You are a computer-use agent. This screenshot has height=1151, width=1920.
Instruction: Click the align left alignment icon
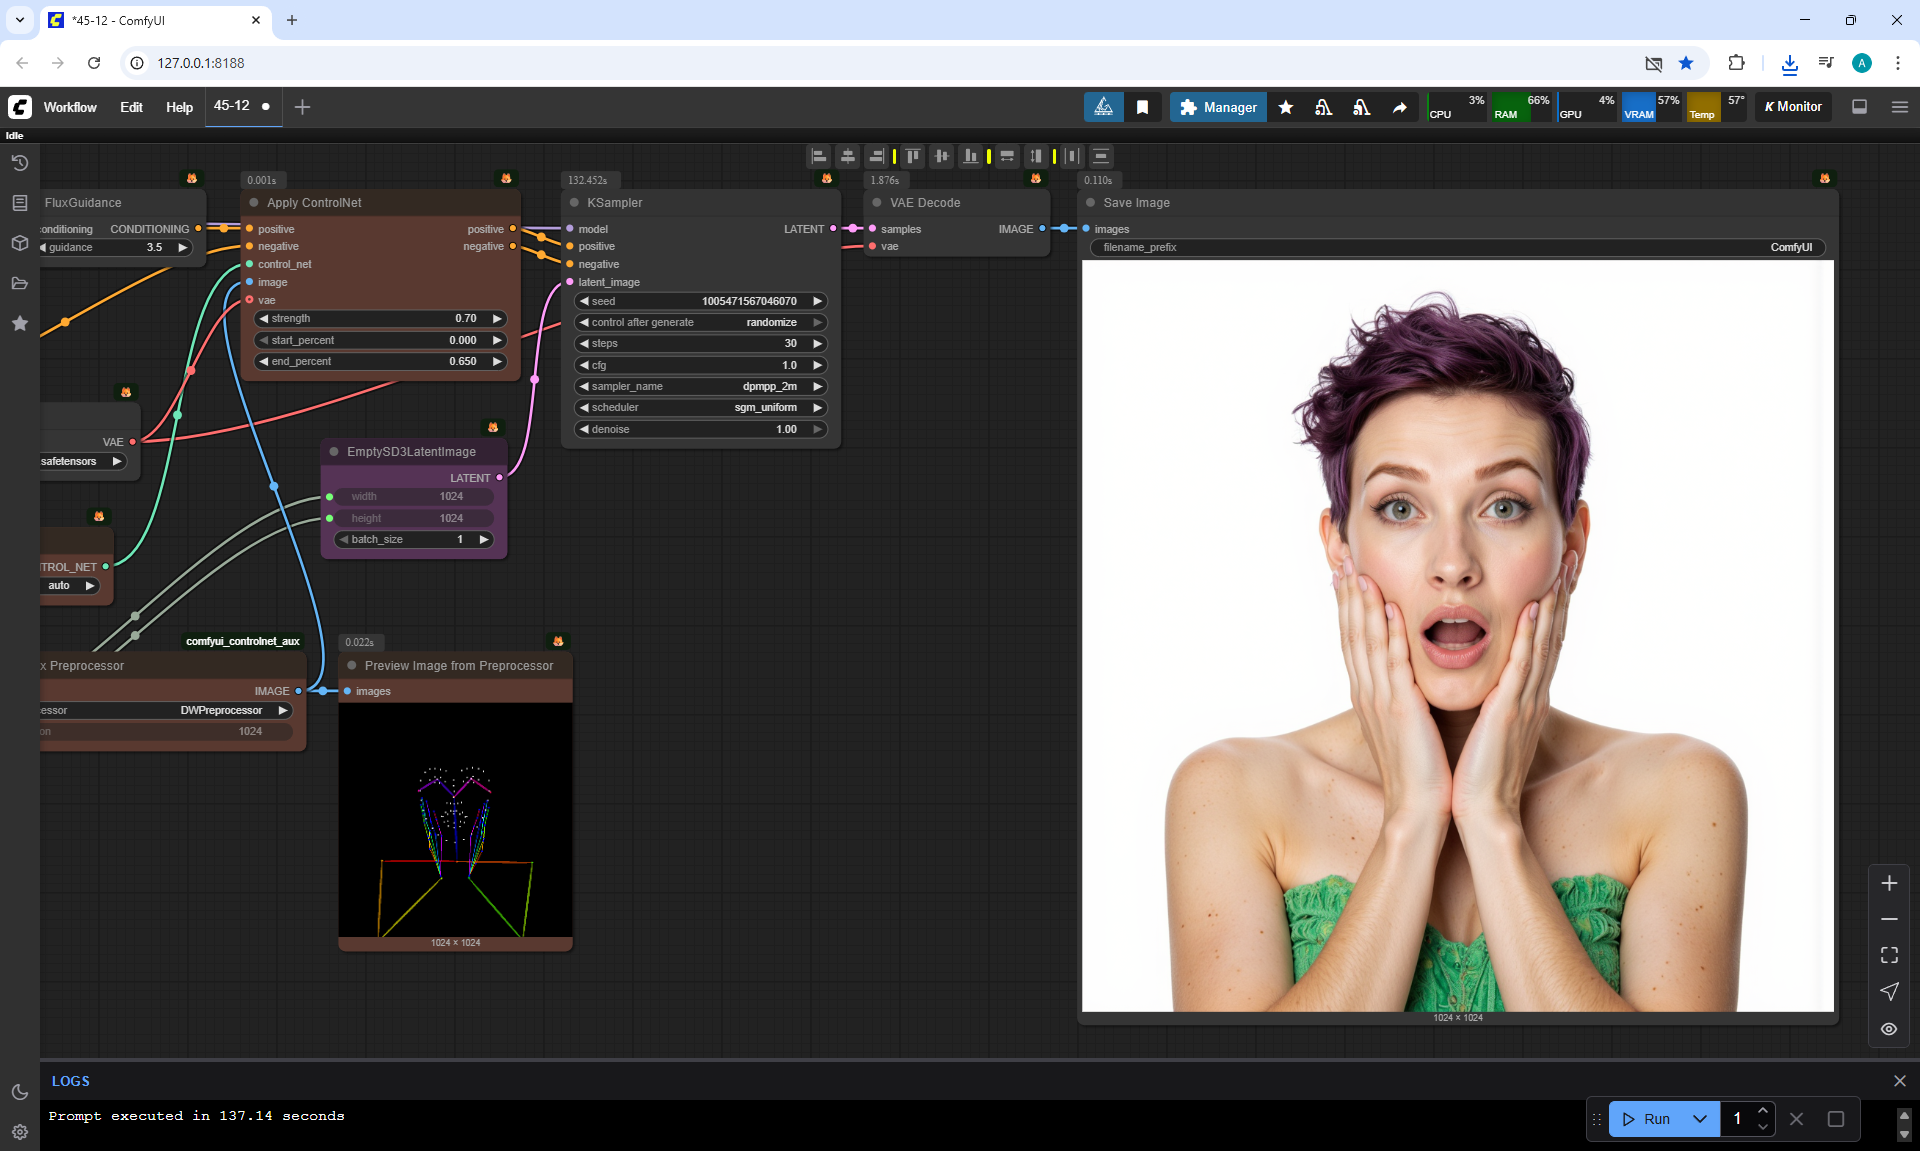tap(819, 156)
